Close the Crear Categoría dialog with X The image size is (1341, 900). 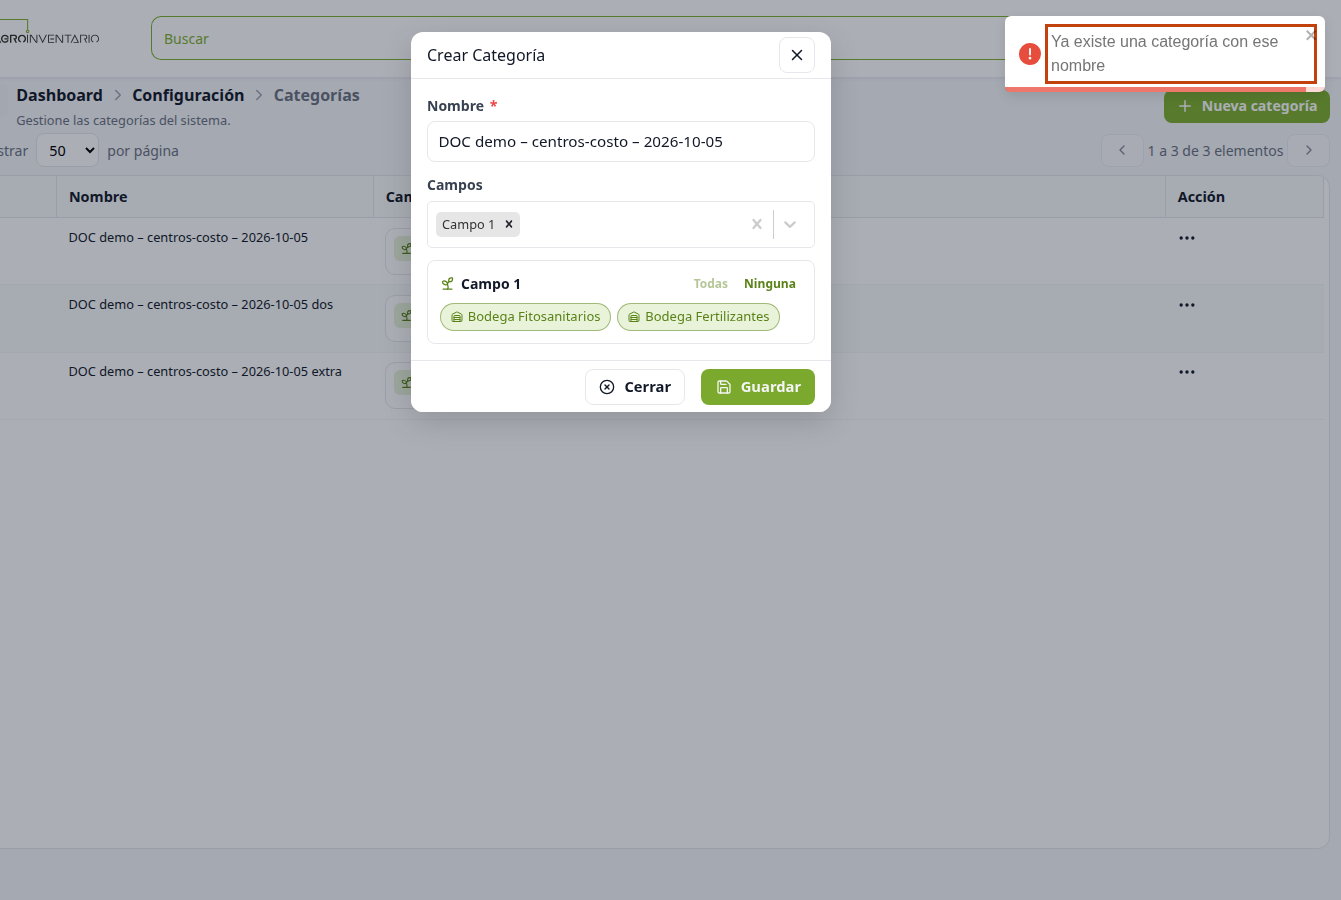coord(797,55)
